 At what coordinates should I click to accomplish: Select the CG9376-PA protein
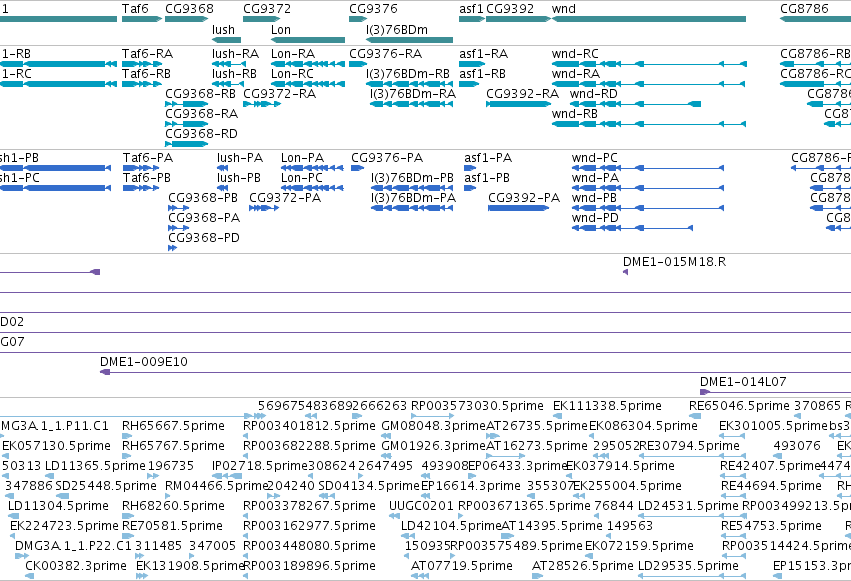(358, 168)
